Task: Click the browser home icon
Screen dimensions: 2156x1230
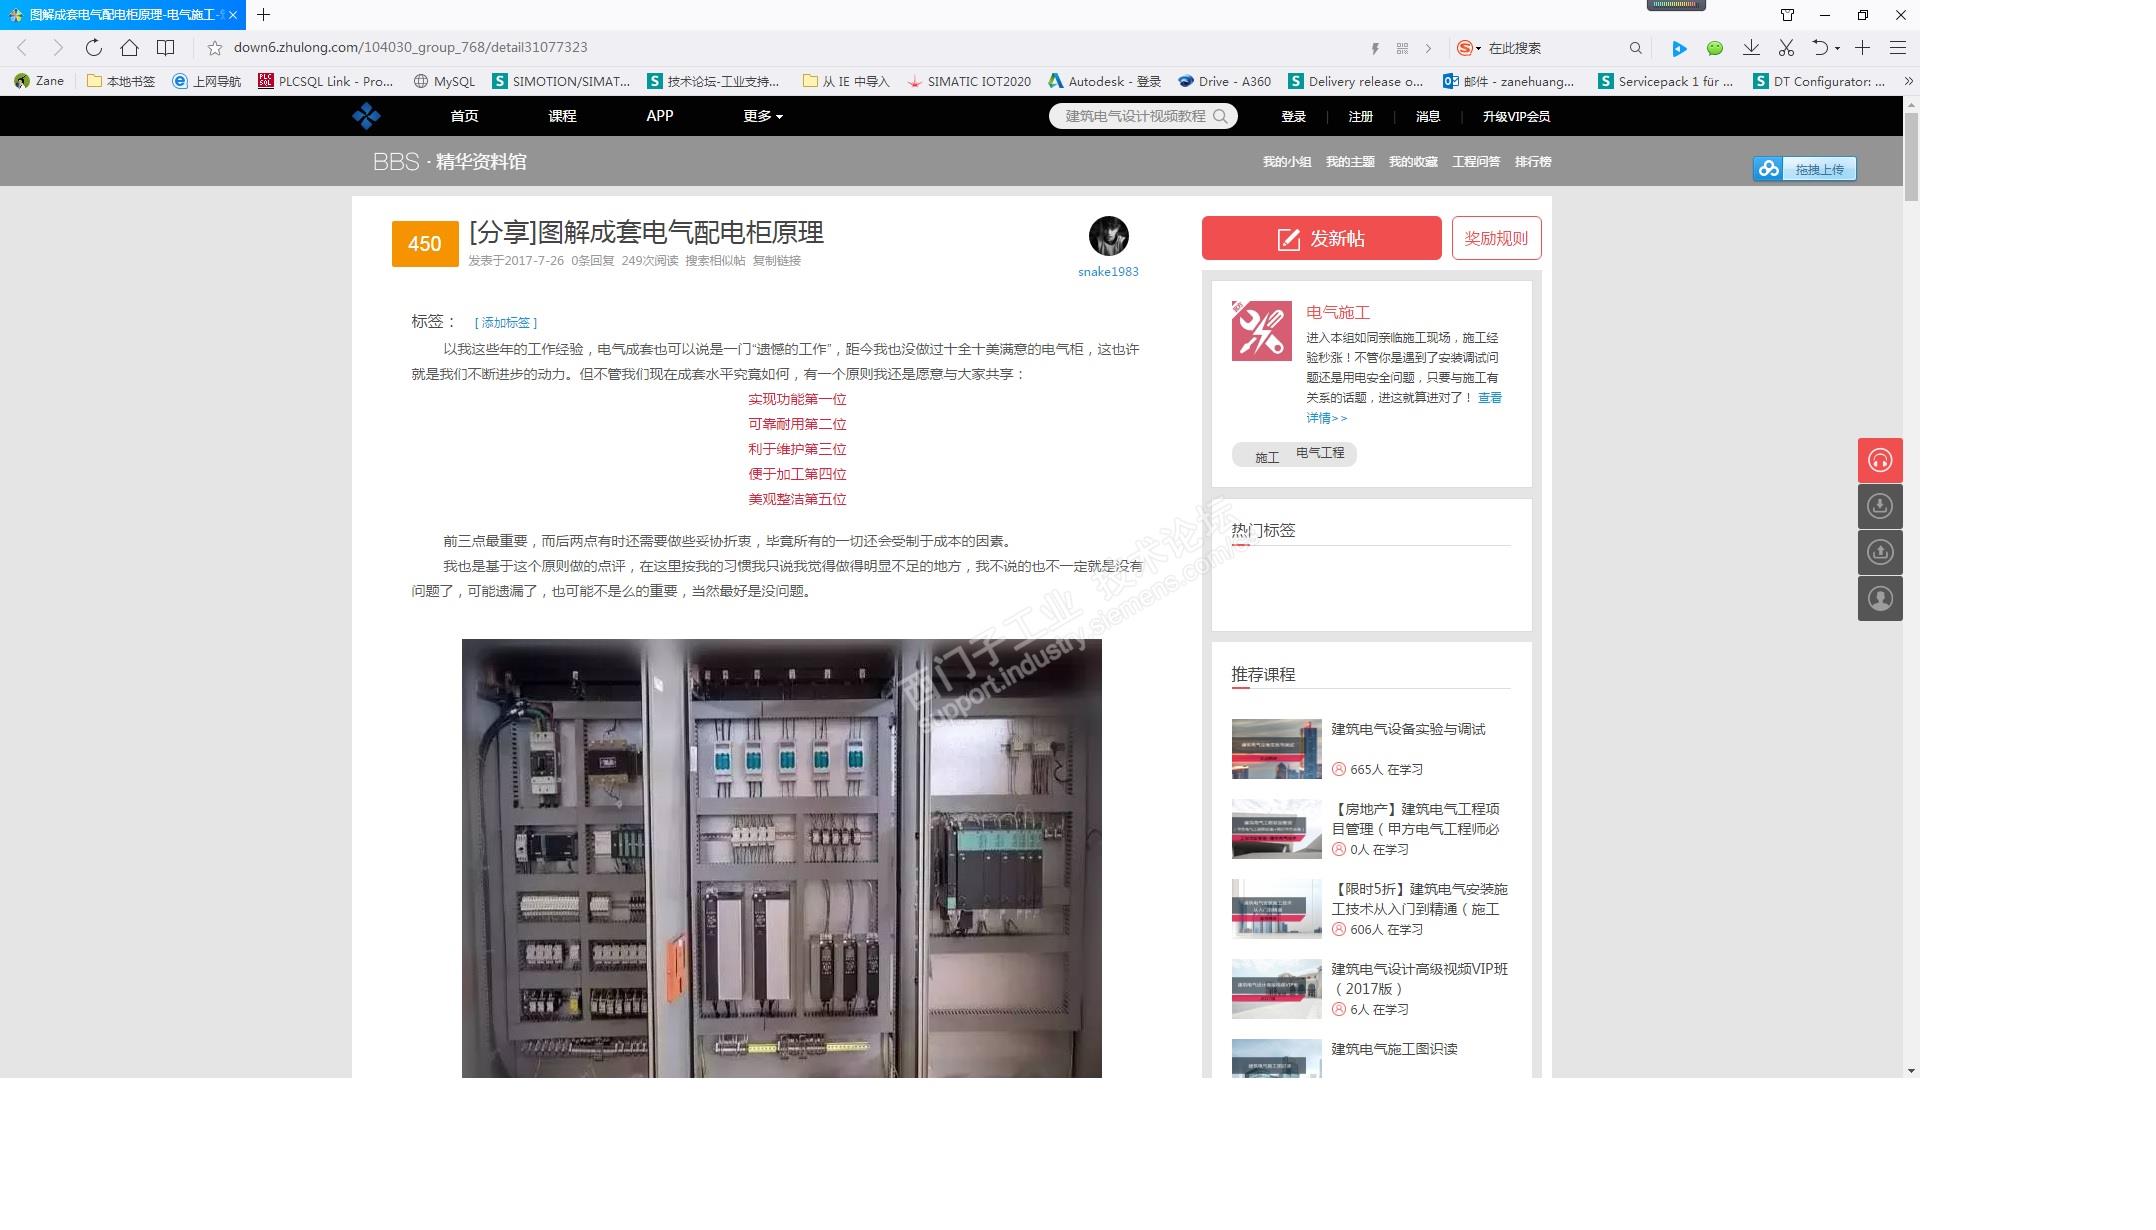Action: click(x=129, y=47)
